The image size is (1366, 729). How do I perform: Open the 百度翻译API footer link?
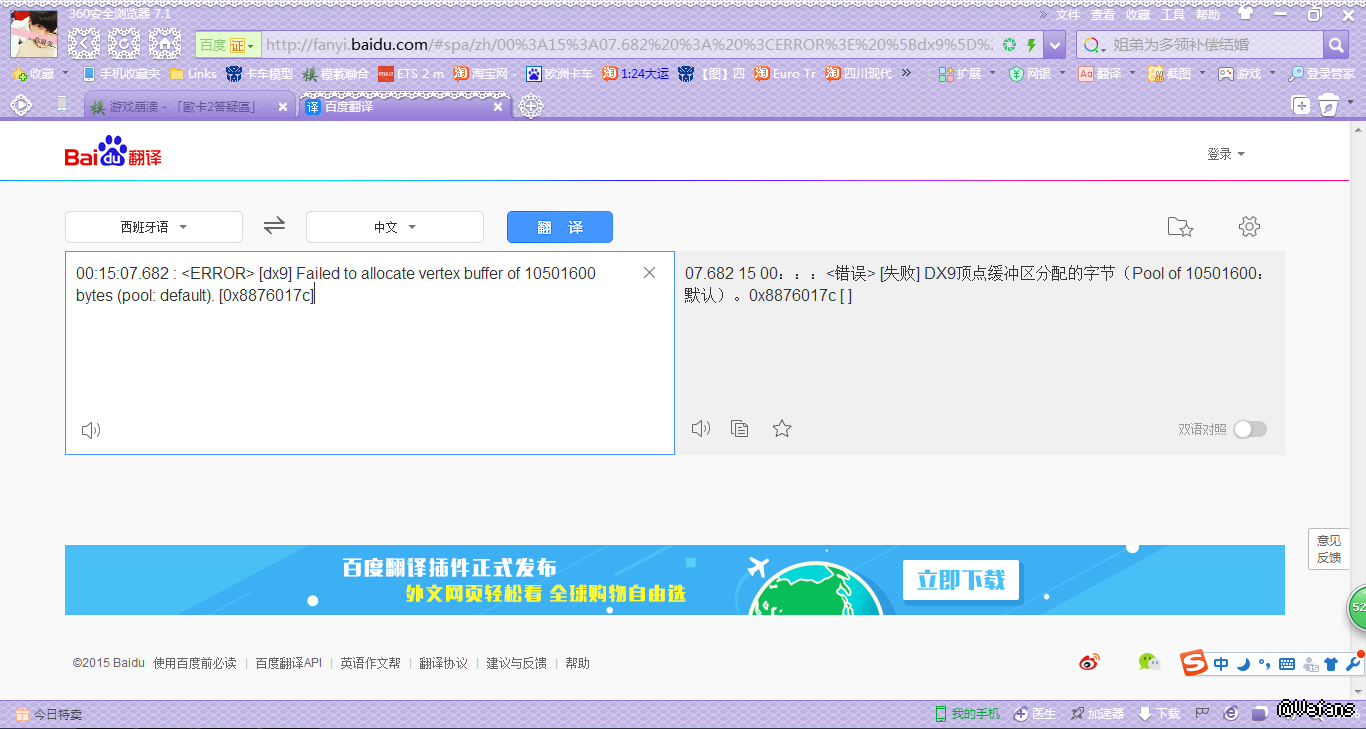[288, 663]
